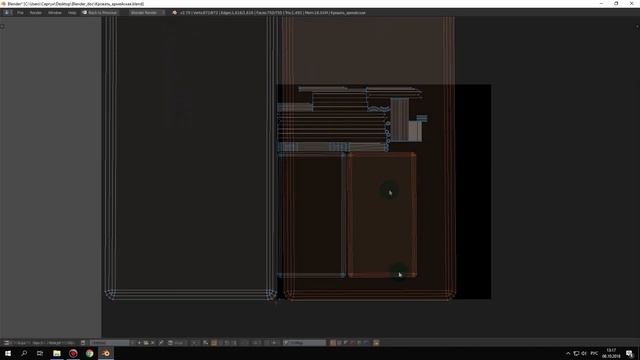Open the network tray icon

point(576,353)
